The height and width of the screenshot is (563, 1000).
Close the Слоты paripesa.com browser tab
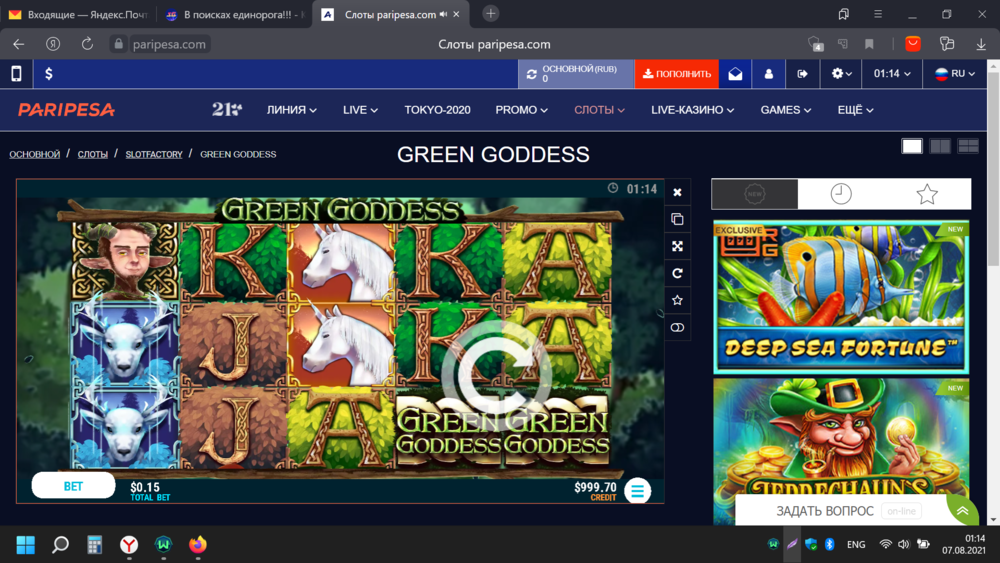tap(456, 14)
